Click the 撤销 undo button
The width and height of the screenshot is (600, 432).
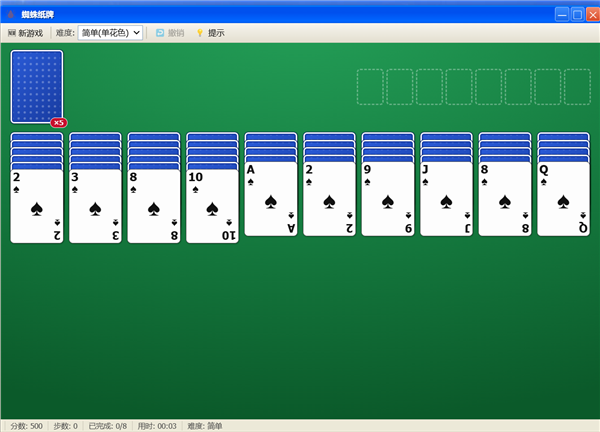coord(170,33)
